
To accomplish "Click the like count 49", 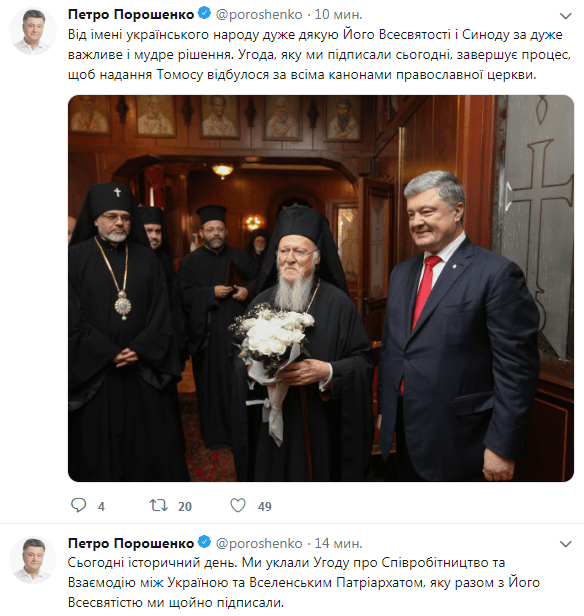I will 265,507.
